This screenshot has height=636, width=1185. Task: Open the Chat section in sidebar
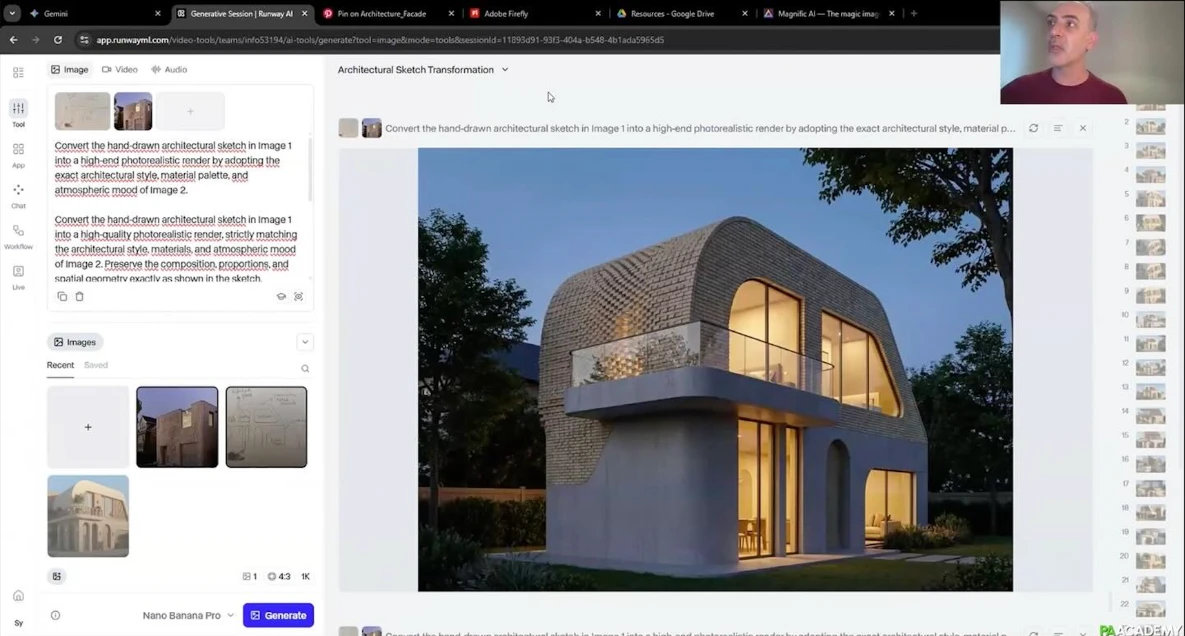(18, 194)
